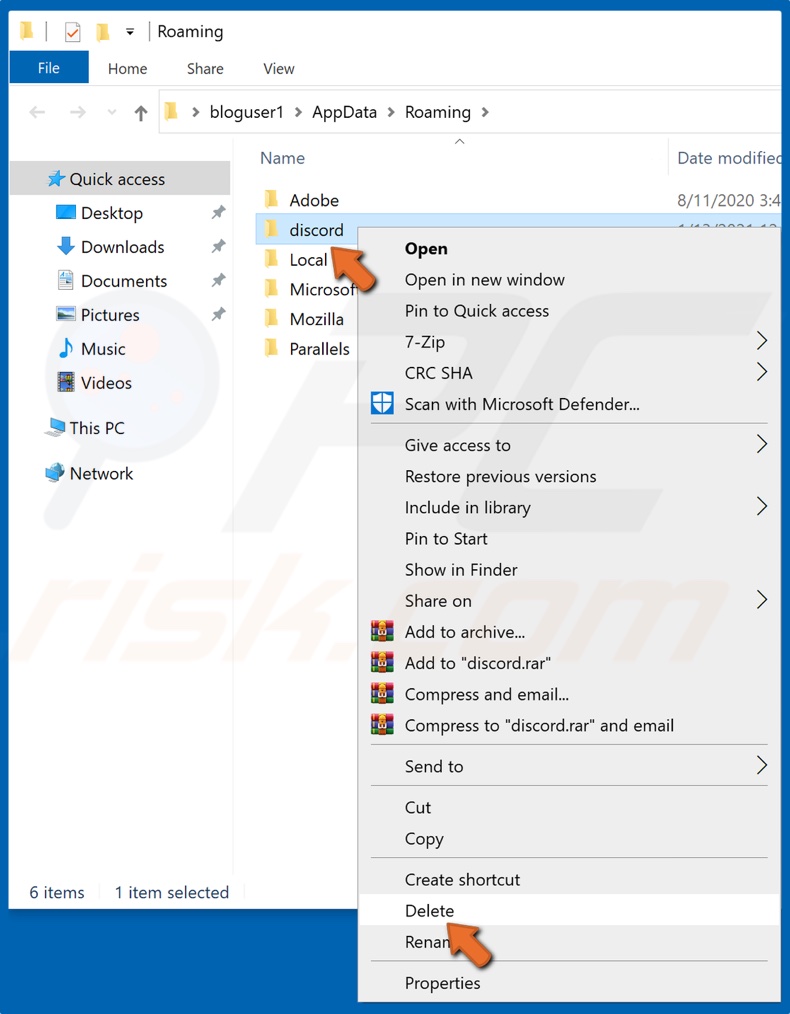The image size is (790, 1014).
Task: Expand the Share on submenu
Action: (x=569, y=601)
